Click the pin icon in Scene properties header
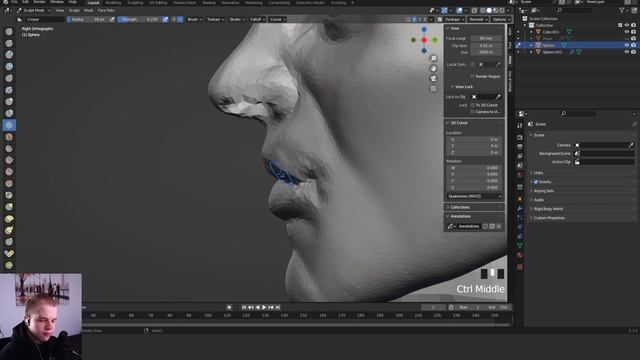The image size is (640, 360). pyautogui.click(x=634, y=124)
